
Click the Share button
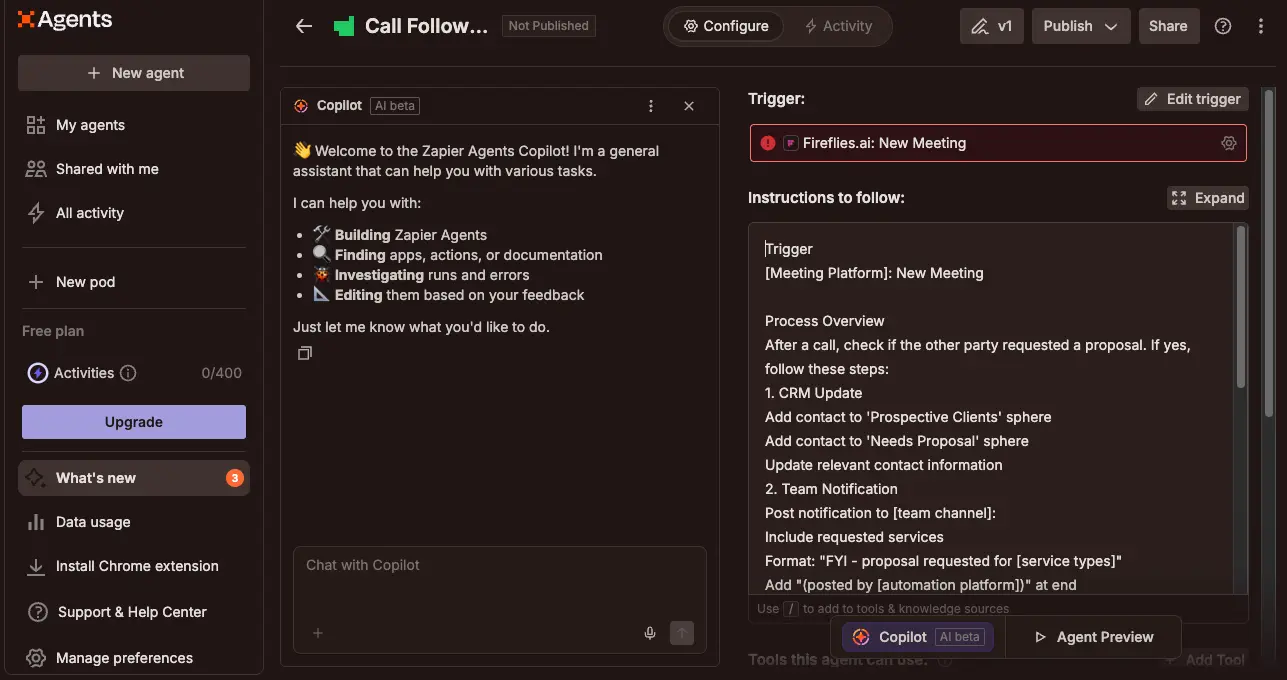(1168, 26)
